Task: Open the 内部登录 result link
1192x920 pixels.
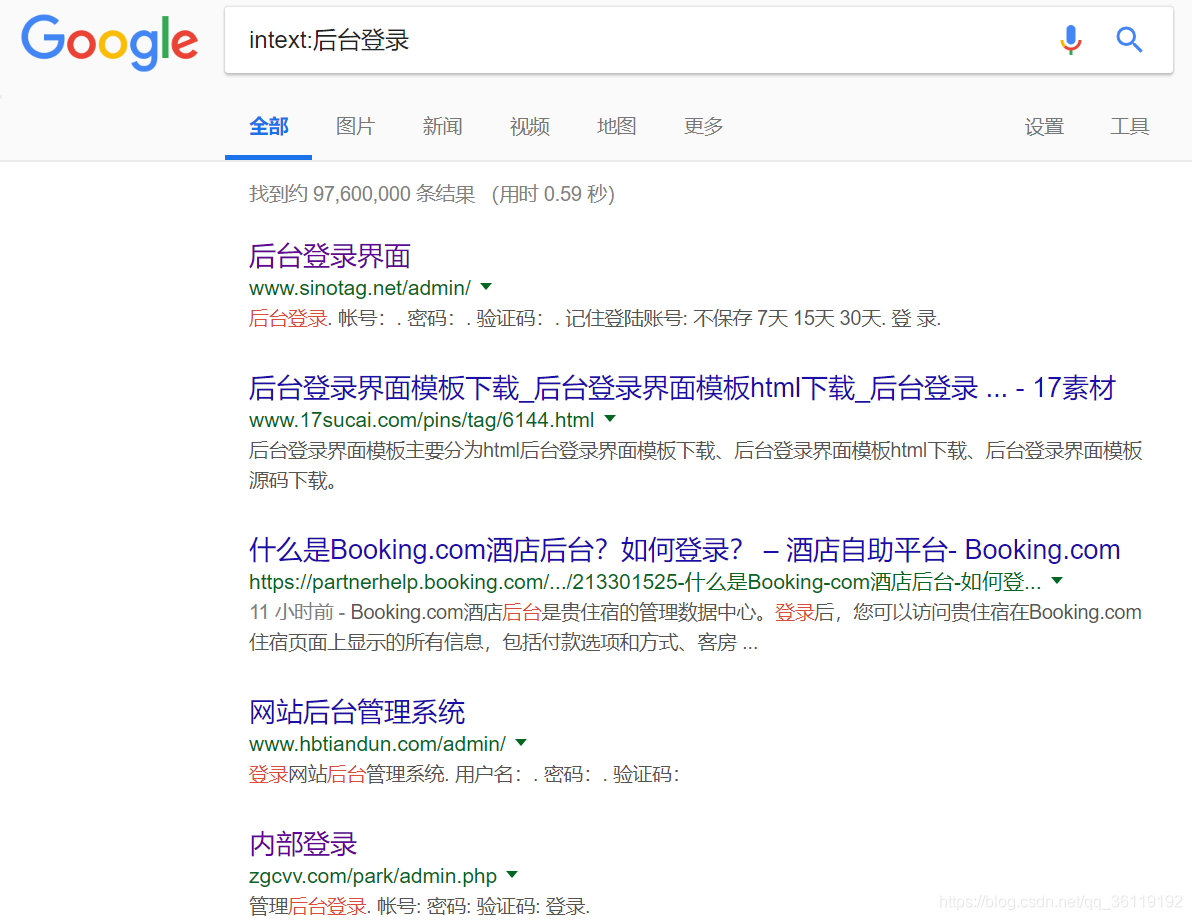Action: pos(303,844)
